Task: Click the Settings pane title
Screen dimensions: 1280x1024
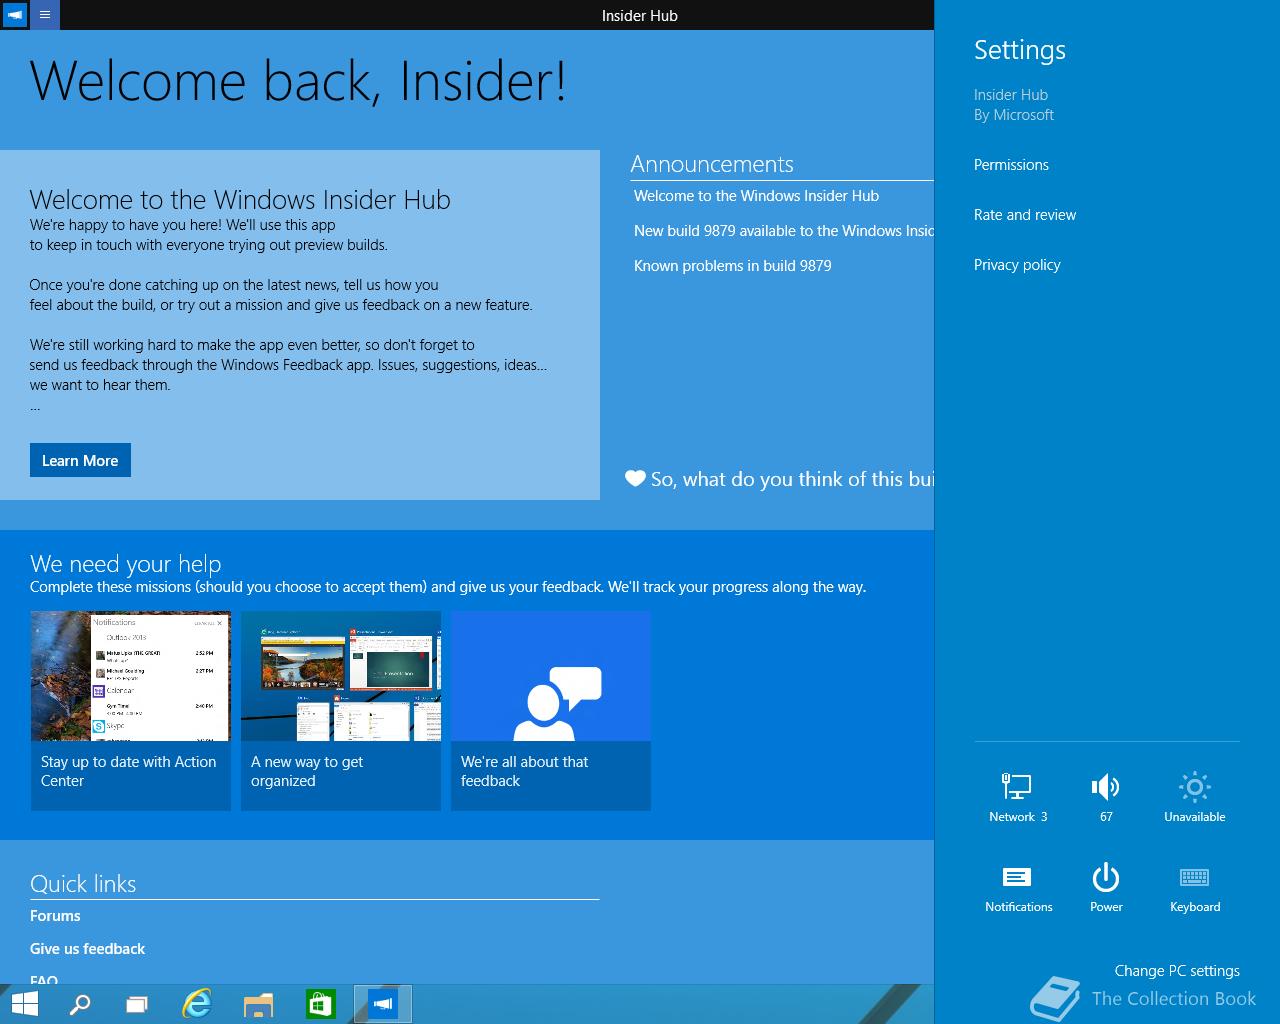Action: click(1020, 50)
